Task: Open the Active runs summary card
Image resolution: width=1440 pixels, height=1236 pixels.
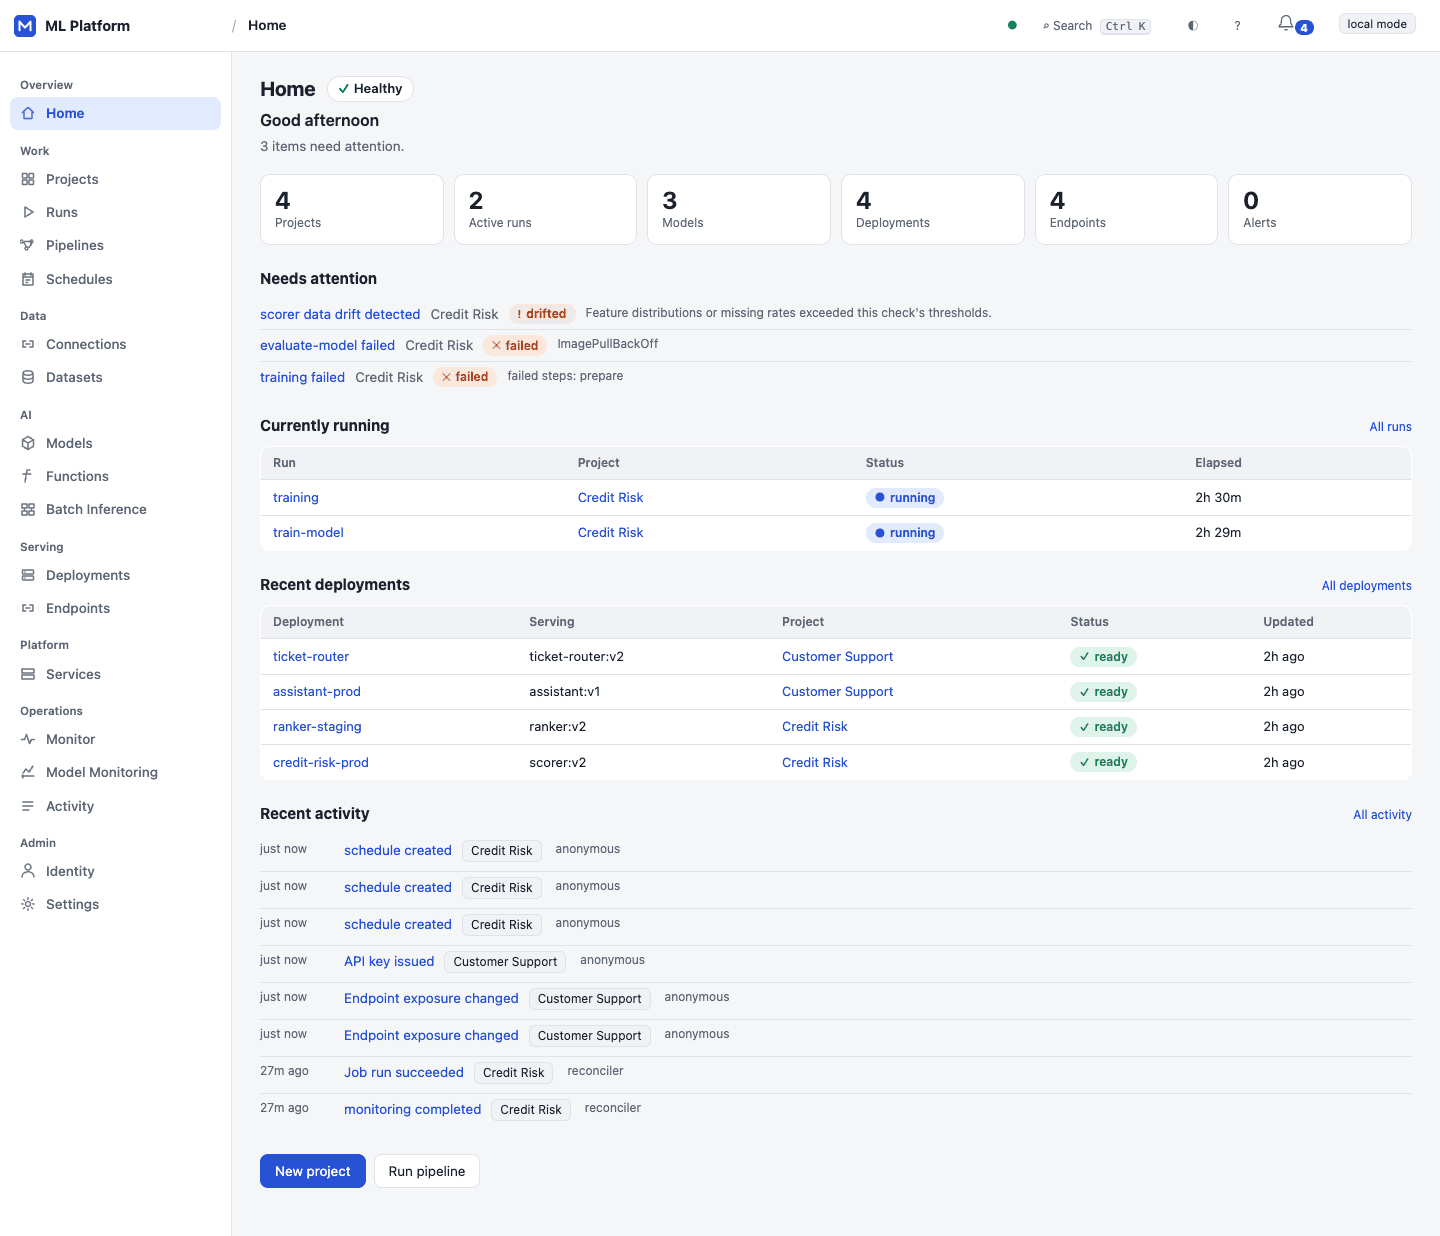Action: click(545, 210)
